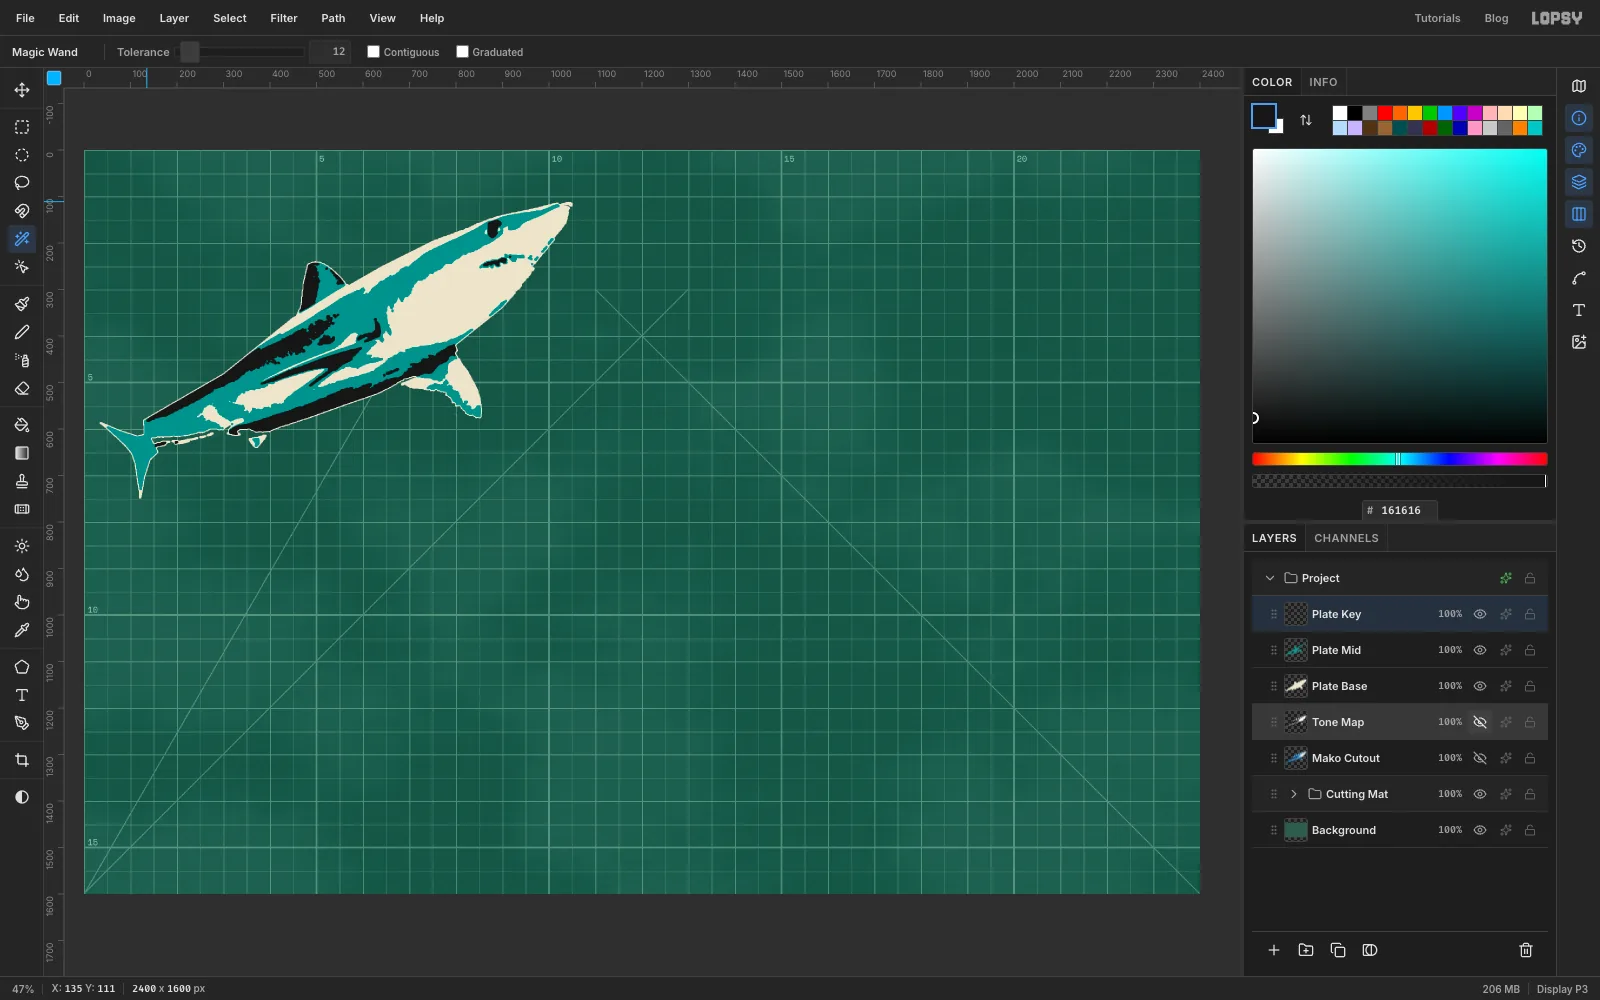Viewport: 1600px width, 1000px height.
Task: Open the File menu
Action: 25,18
